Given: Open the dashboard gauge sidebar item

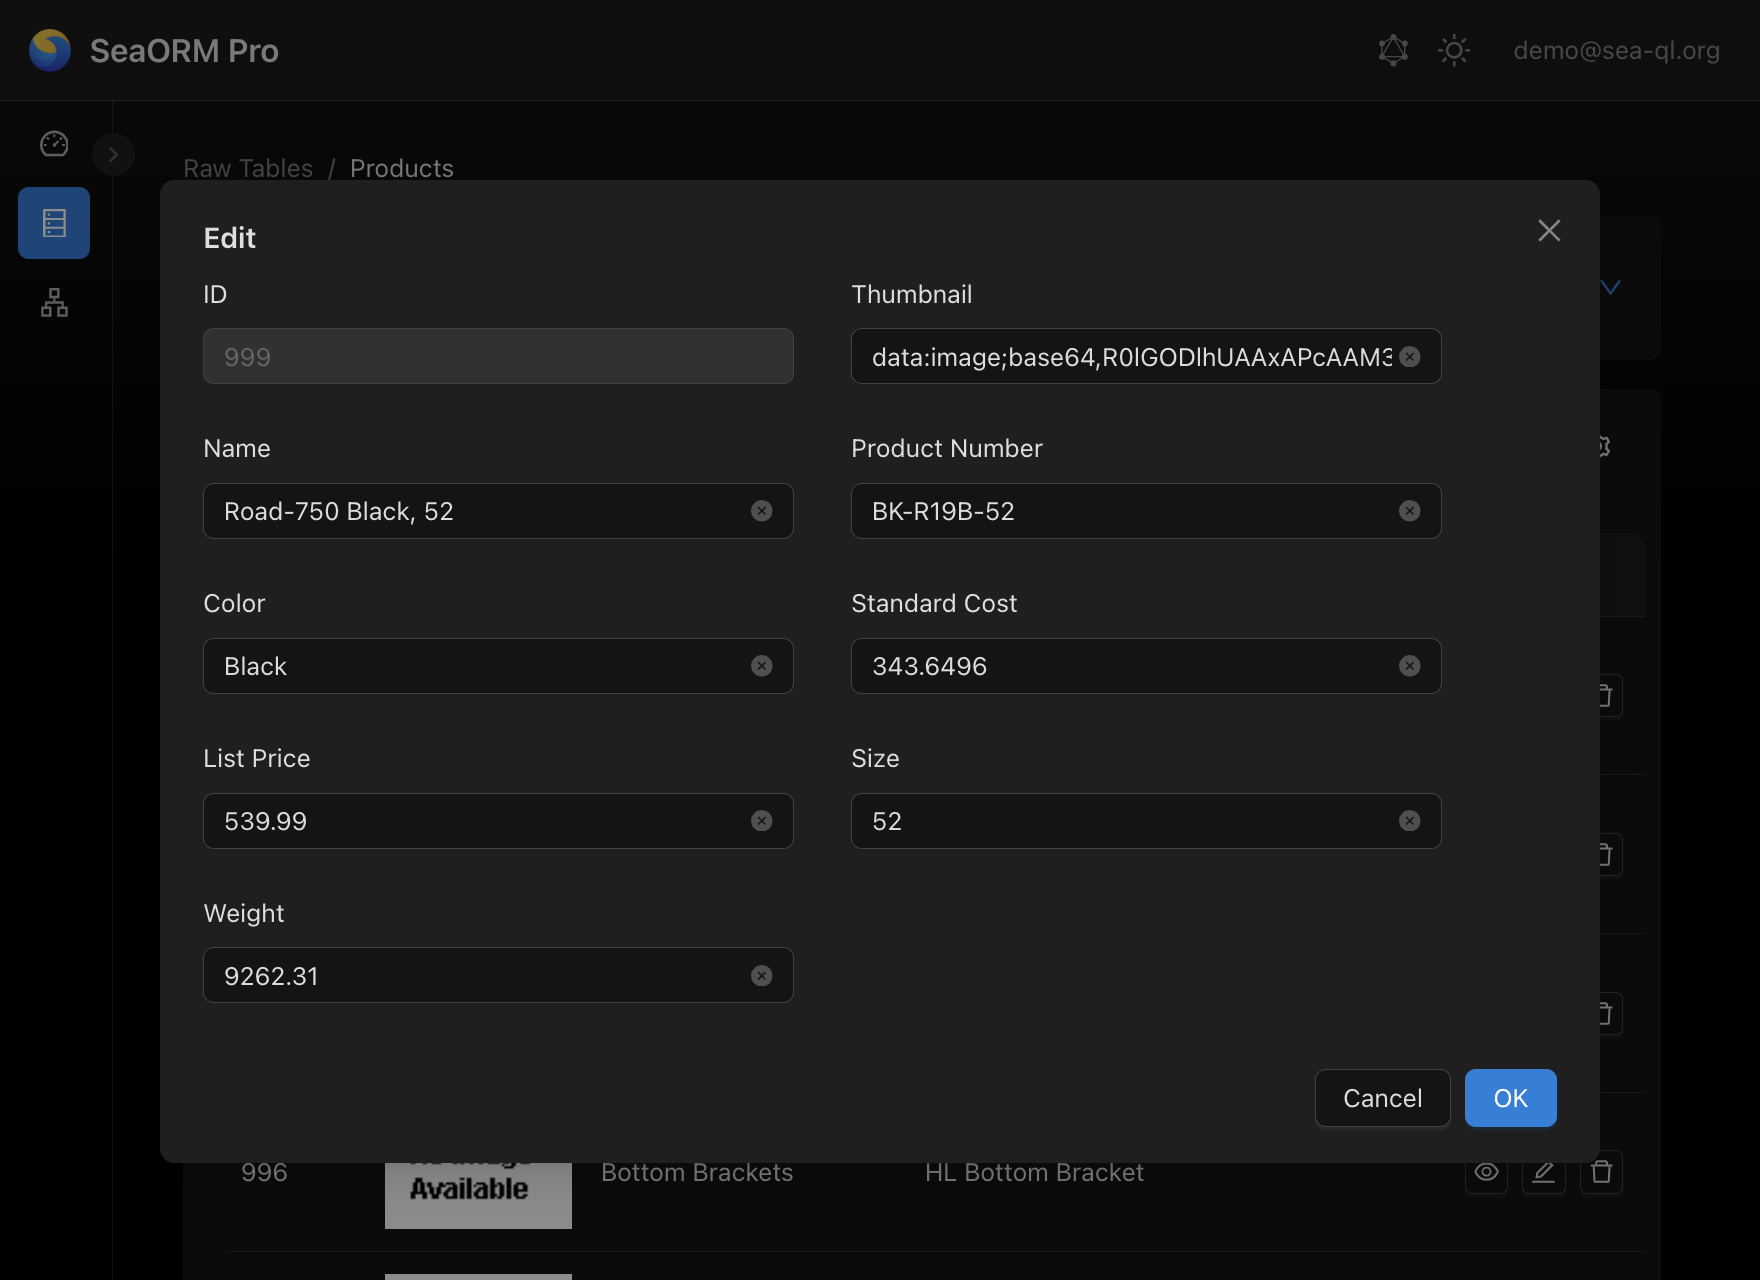Looking at the screenshot, I should pyautogui.click(x=54, y=144).
